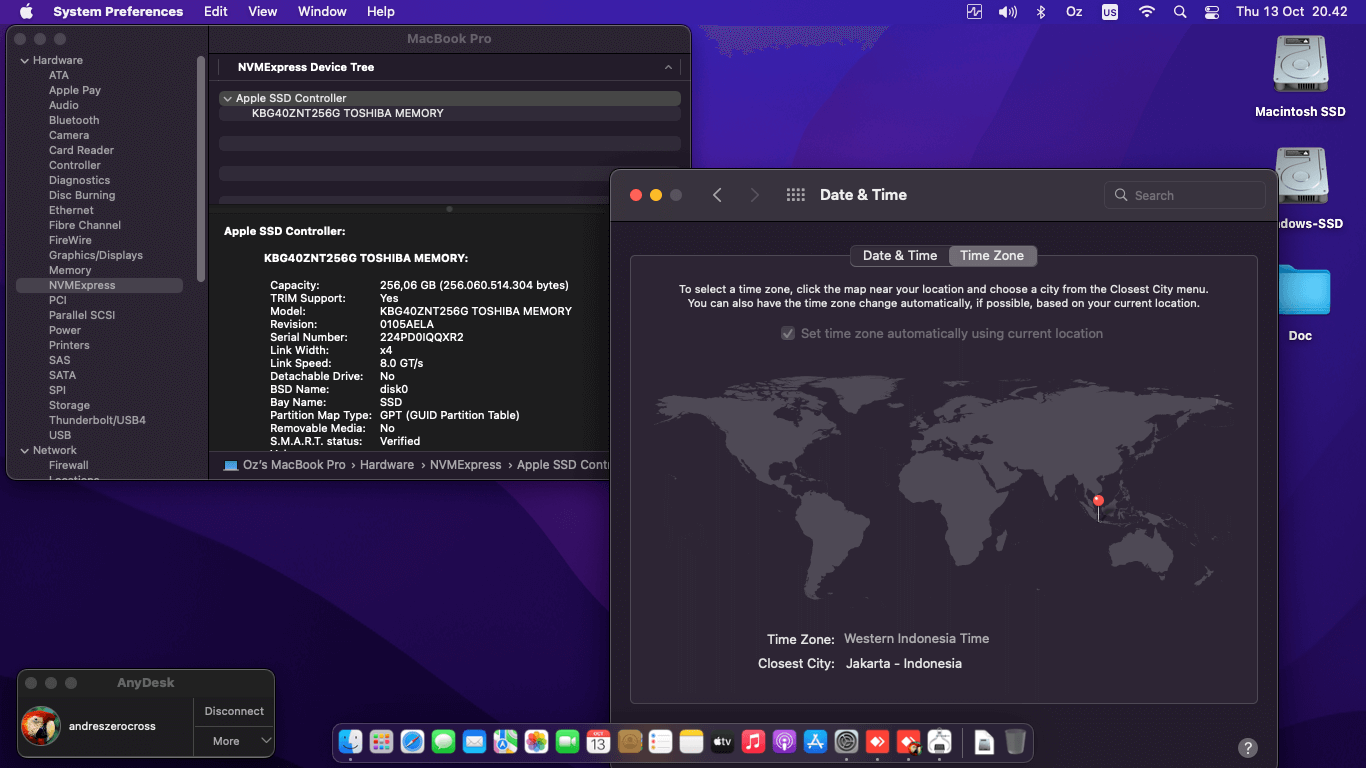Image resolution: width=1366 pixels, height=768 pixels.
Task: Open Control Center in the menu bar
Action: [1212, 12]
